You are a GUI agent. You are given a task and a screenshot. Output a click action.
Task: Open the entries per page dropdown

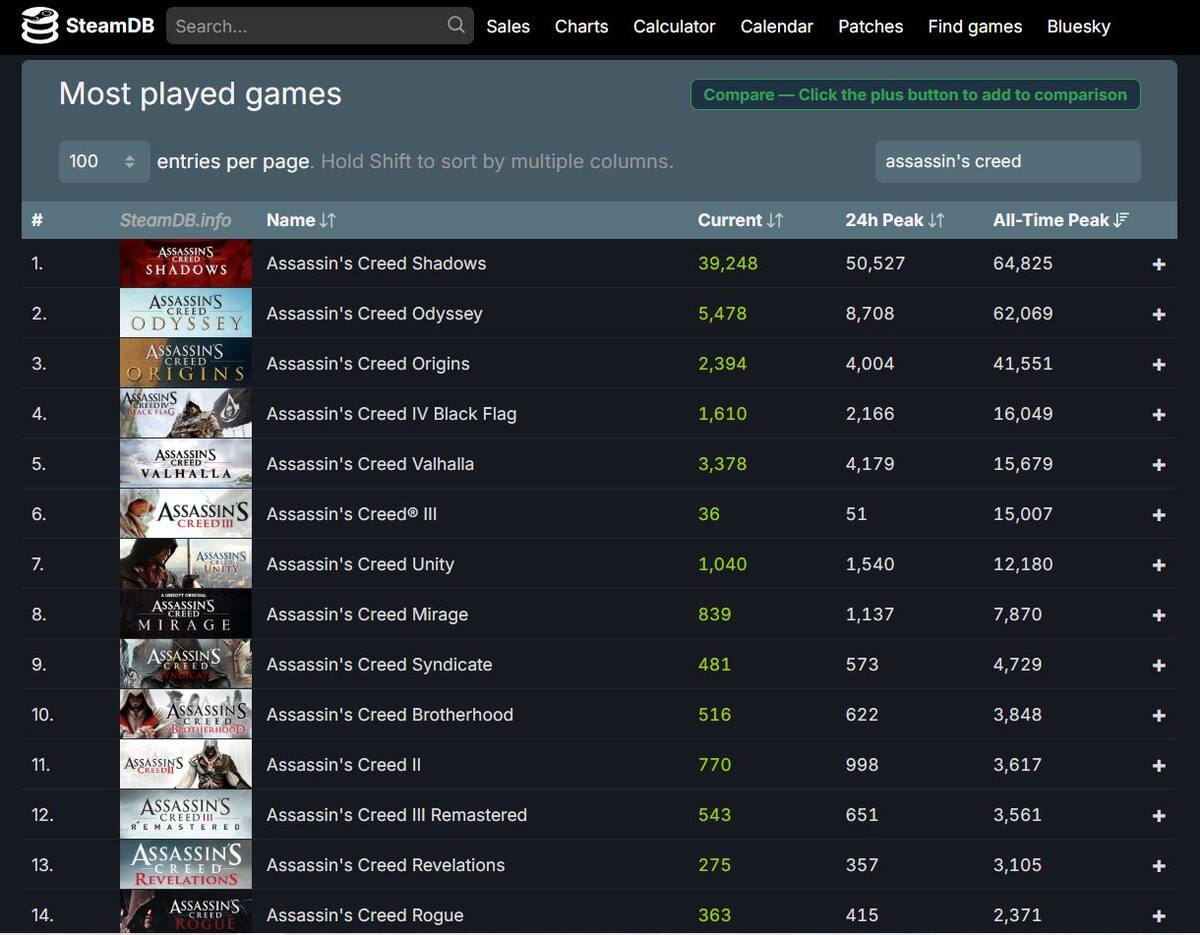pyautogui.click(x=104, y=161)
